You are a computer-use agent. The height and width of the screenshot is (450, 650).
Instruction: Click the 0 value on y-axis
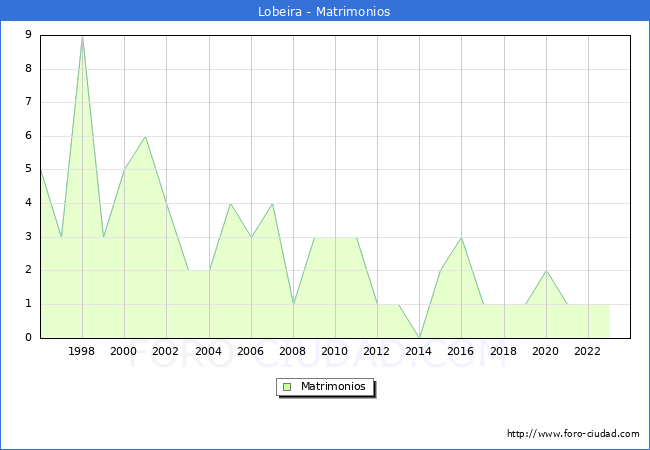pos(28,338)
